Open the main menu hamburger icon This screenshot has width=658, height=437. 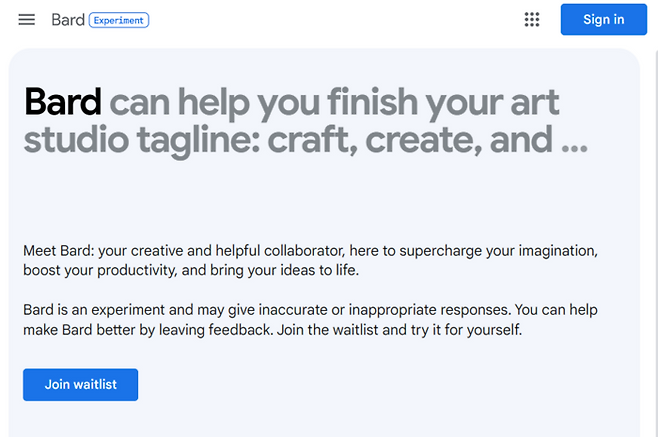27,20
